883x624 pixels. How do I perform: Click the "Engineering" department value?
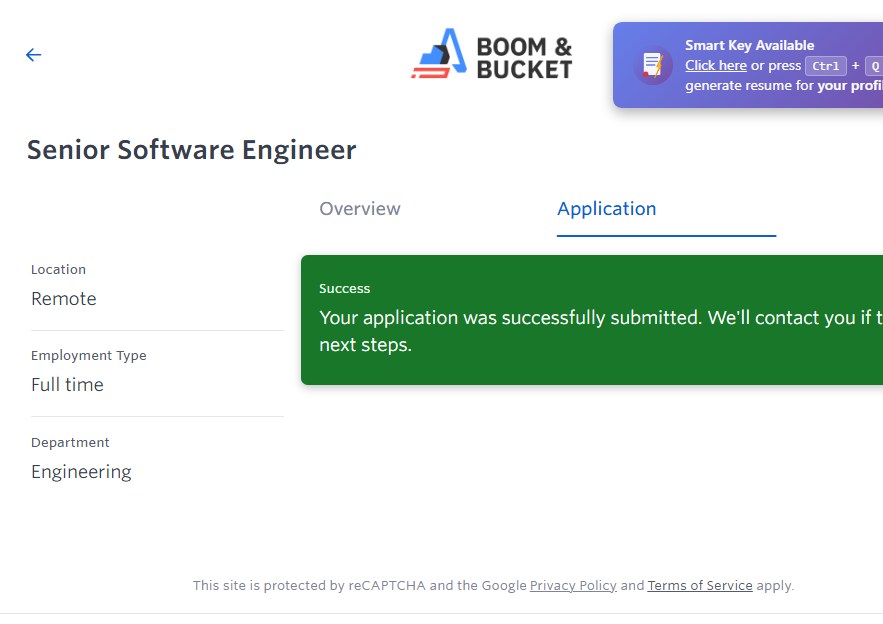tap(81, 472)
